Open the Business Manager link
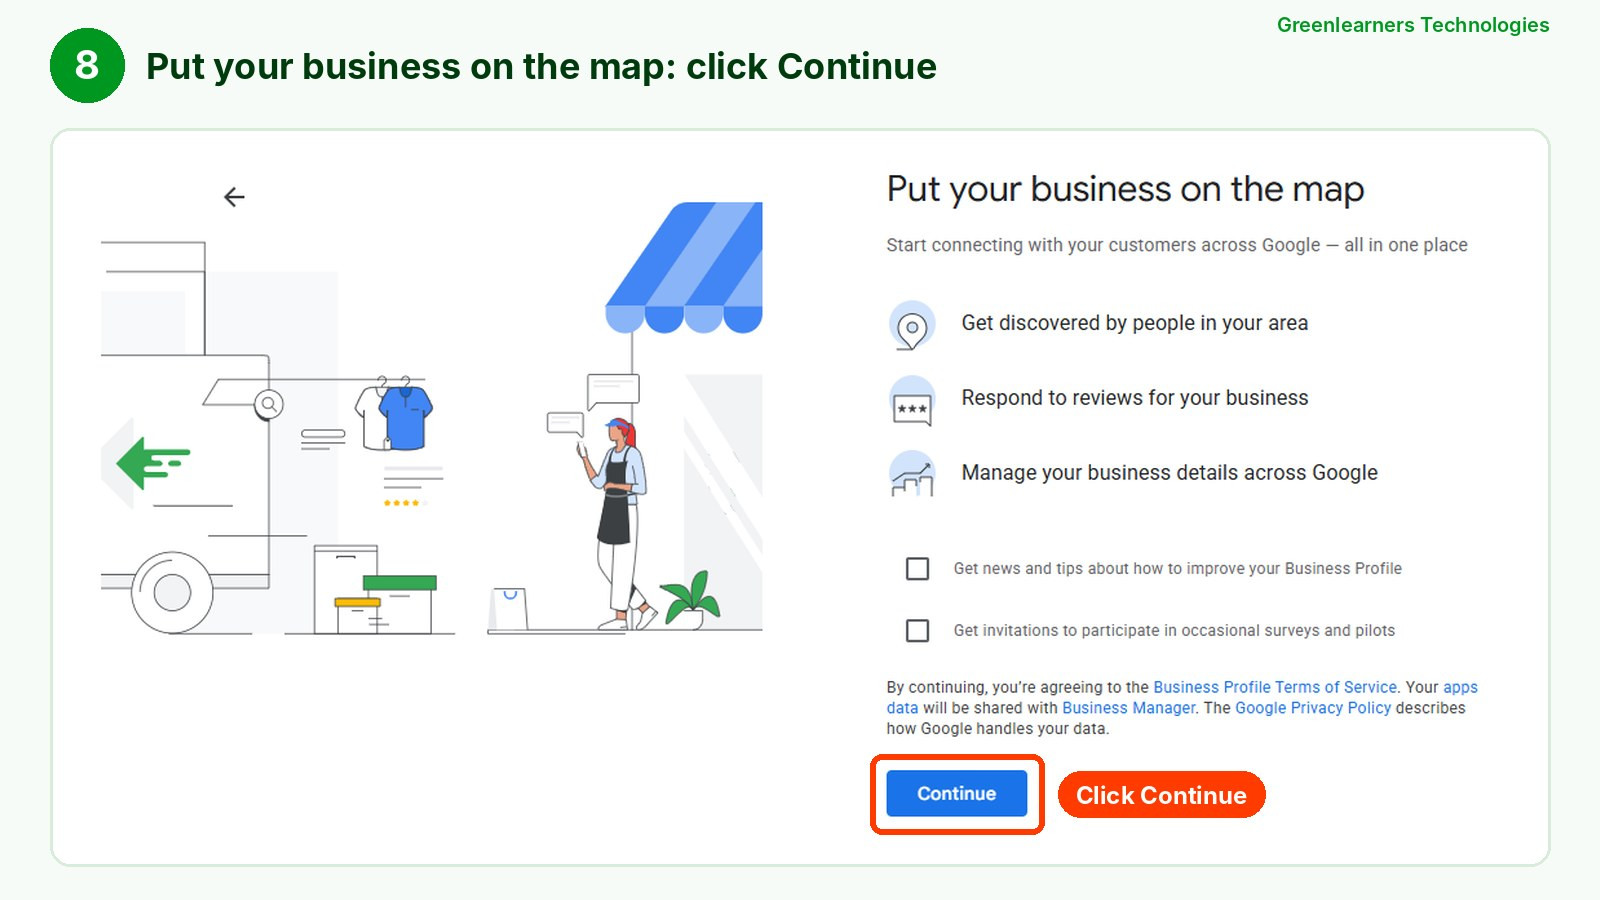 tap(1128, 708)
